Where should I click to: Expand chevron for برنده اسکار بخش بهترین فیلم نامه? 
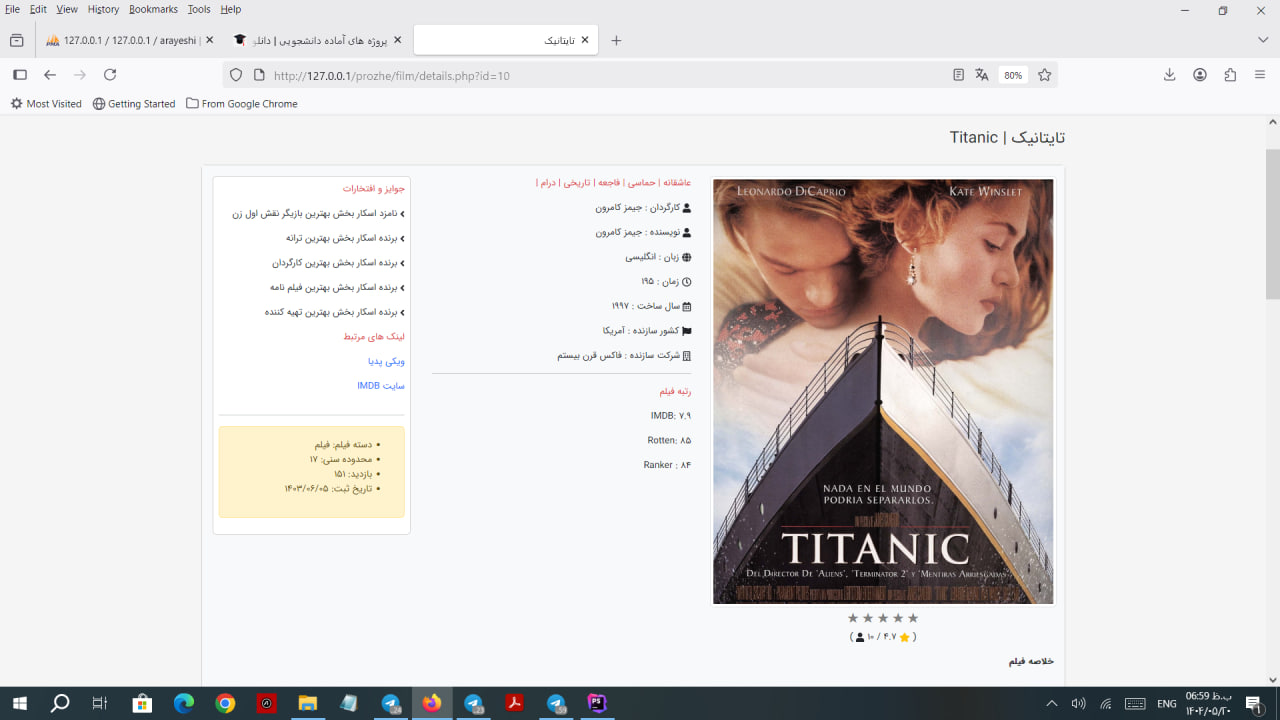[x=402, y=288]
